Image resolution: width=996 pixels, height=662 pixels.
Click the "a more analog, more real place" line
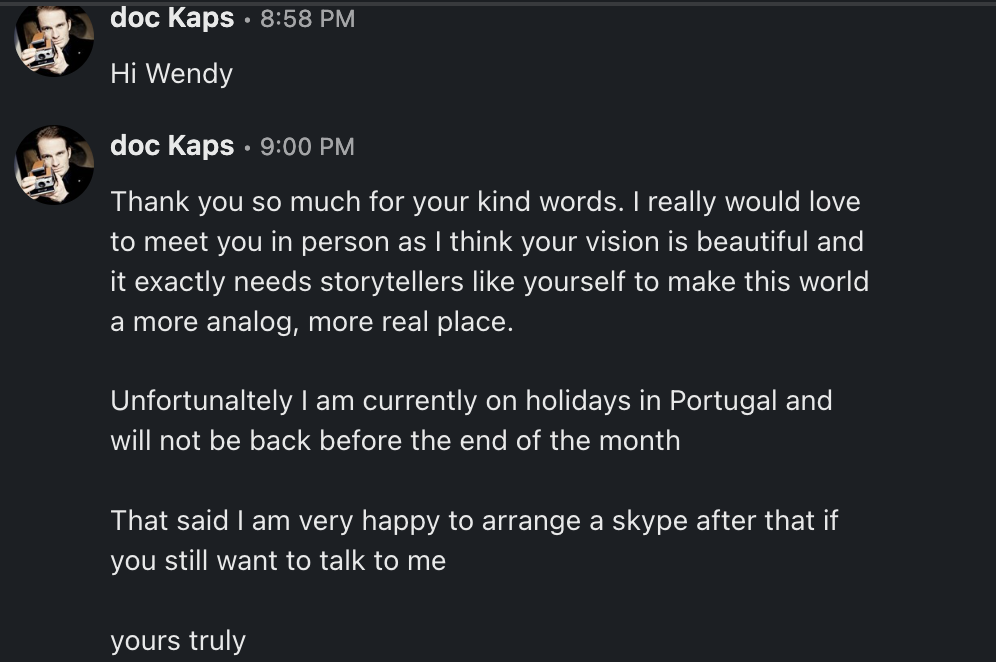(311, 323)
